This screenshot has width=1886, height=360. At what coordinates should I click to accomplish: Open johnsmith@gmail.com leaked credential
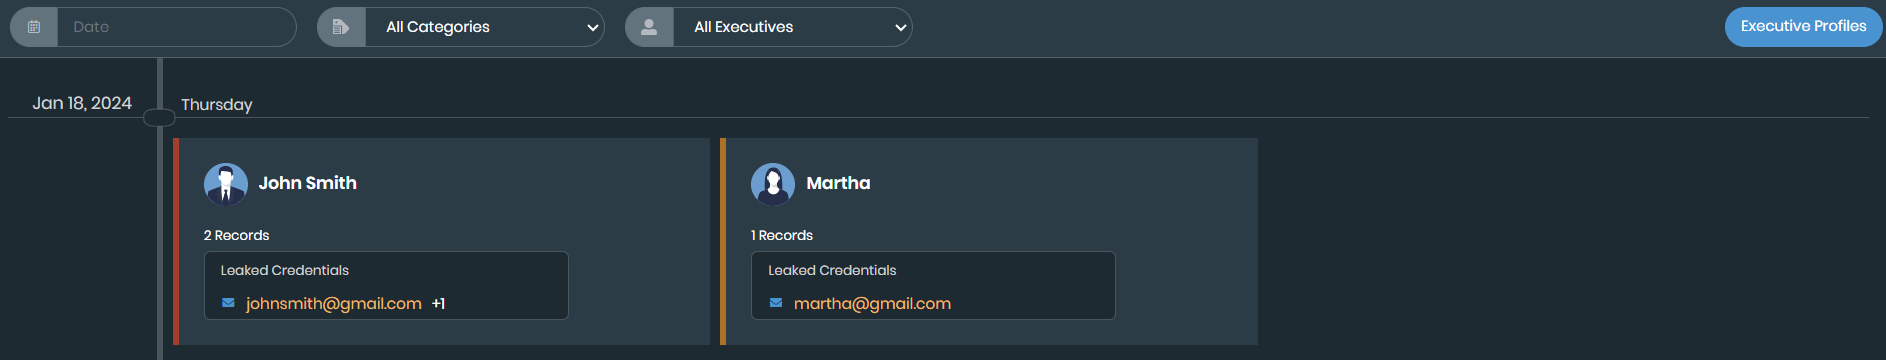334,303
